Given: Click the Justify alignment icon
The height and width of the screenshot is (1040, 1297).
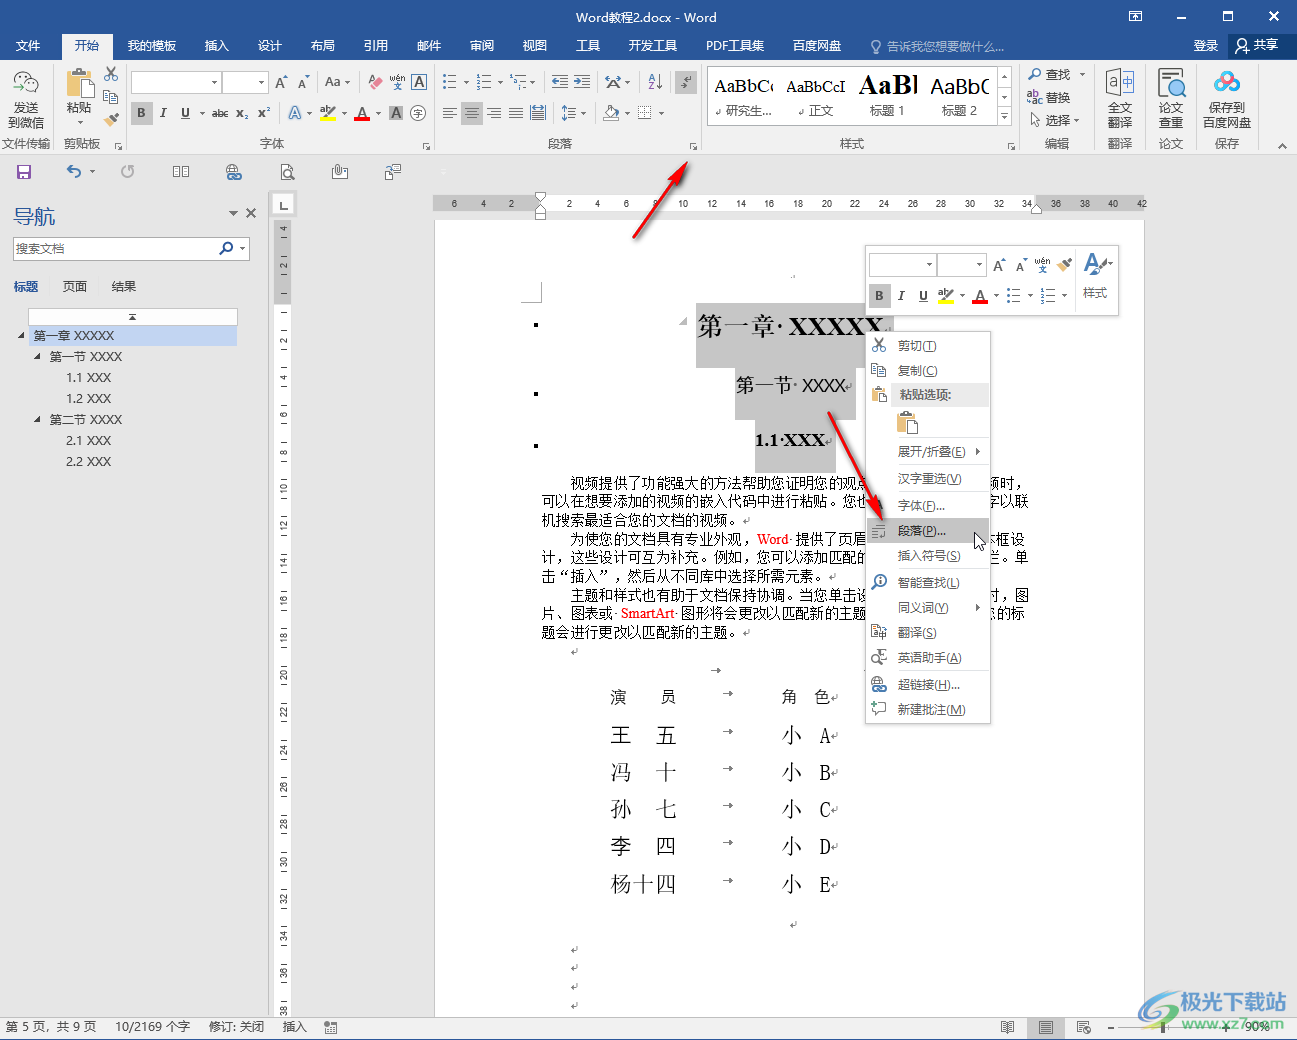Looking at the screenshot, I should 516,113.
